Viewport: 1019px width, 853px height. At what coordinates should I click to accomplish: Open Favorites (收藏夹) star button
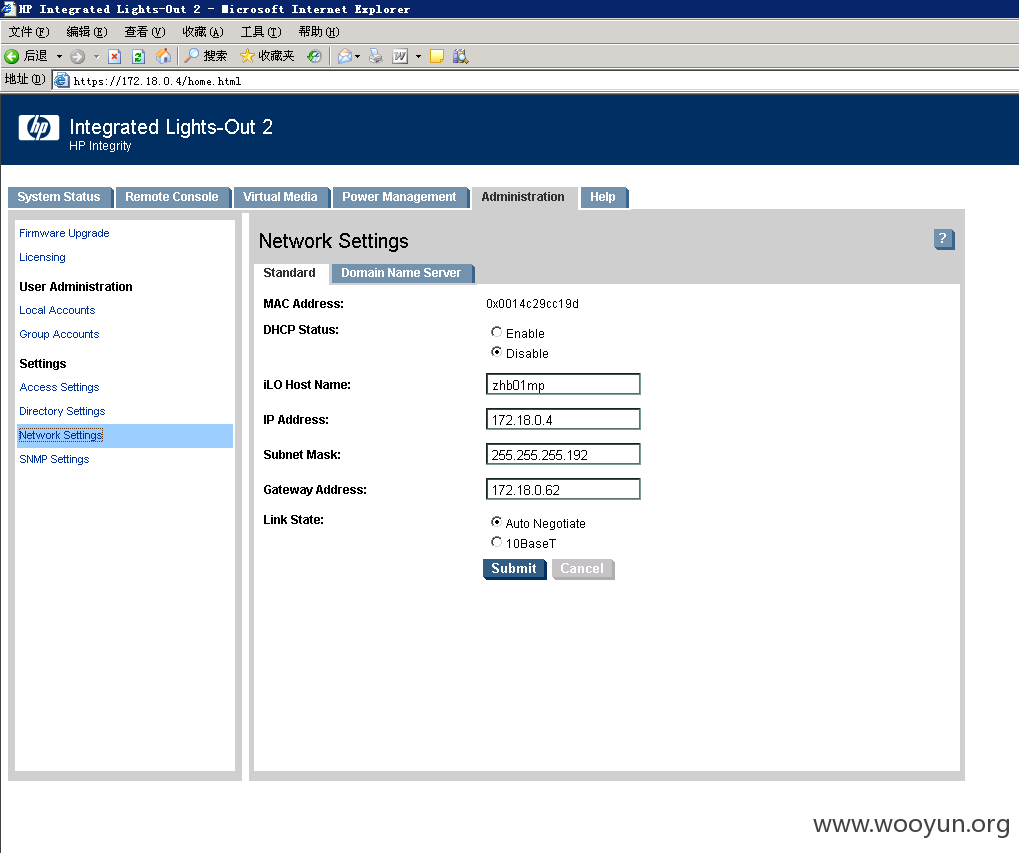coord(267,57)
